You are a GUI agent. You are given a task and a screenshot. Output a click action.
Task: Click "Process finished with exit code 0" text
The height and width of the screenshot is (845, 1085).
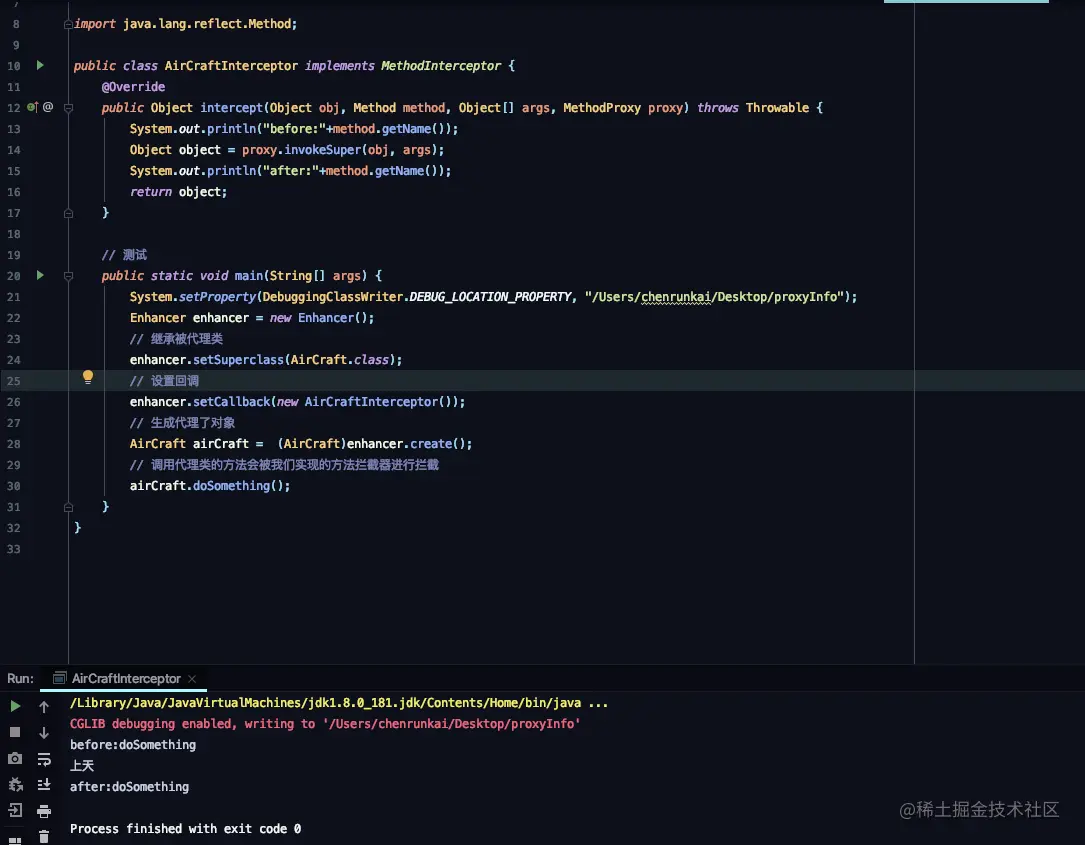[185, 828]
